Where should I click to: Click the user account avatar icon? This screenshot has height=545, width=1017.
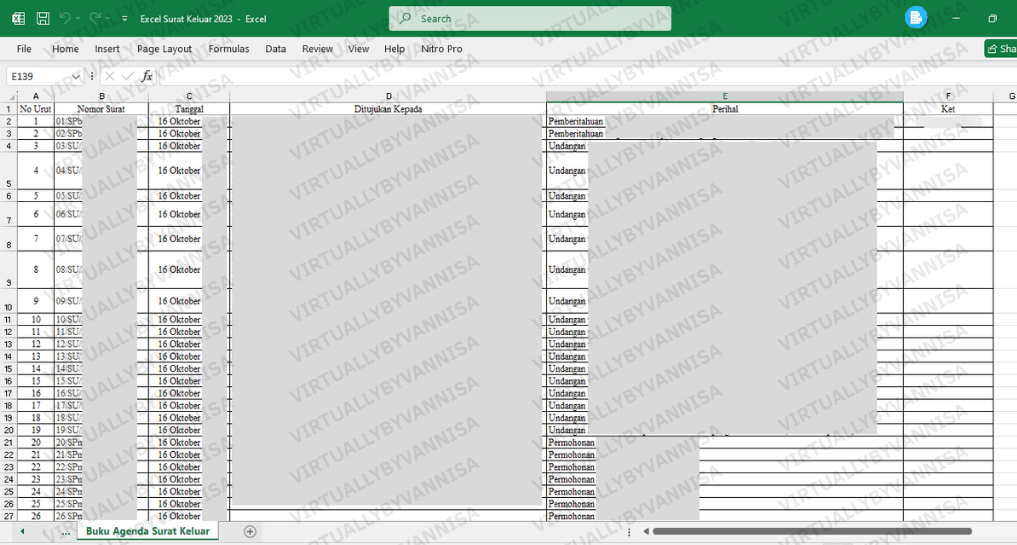point(915,18)
